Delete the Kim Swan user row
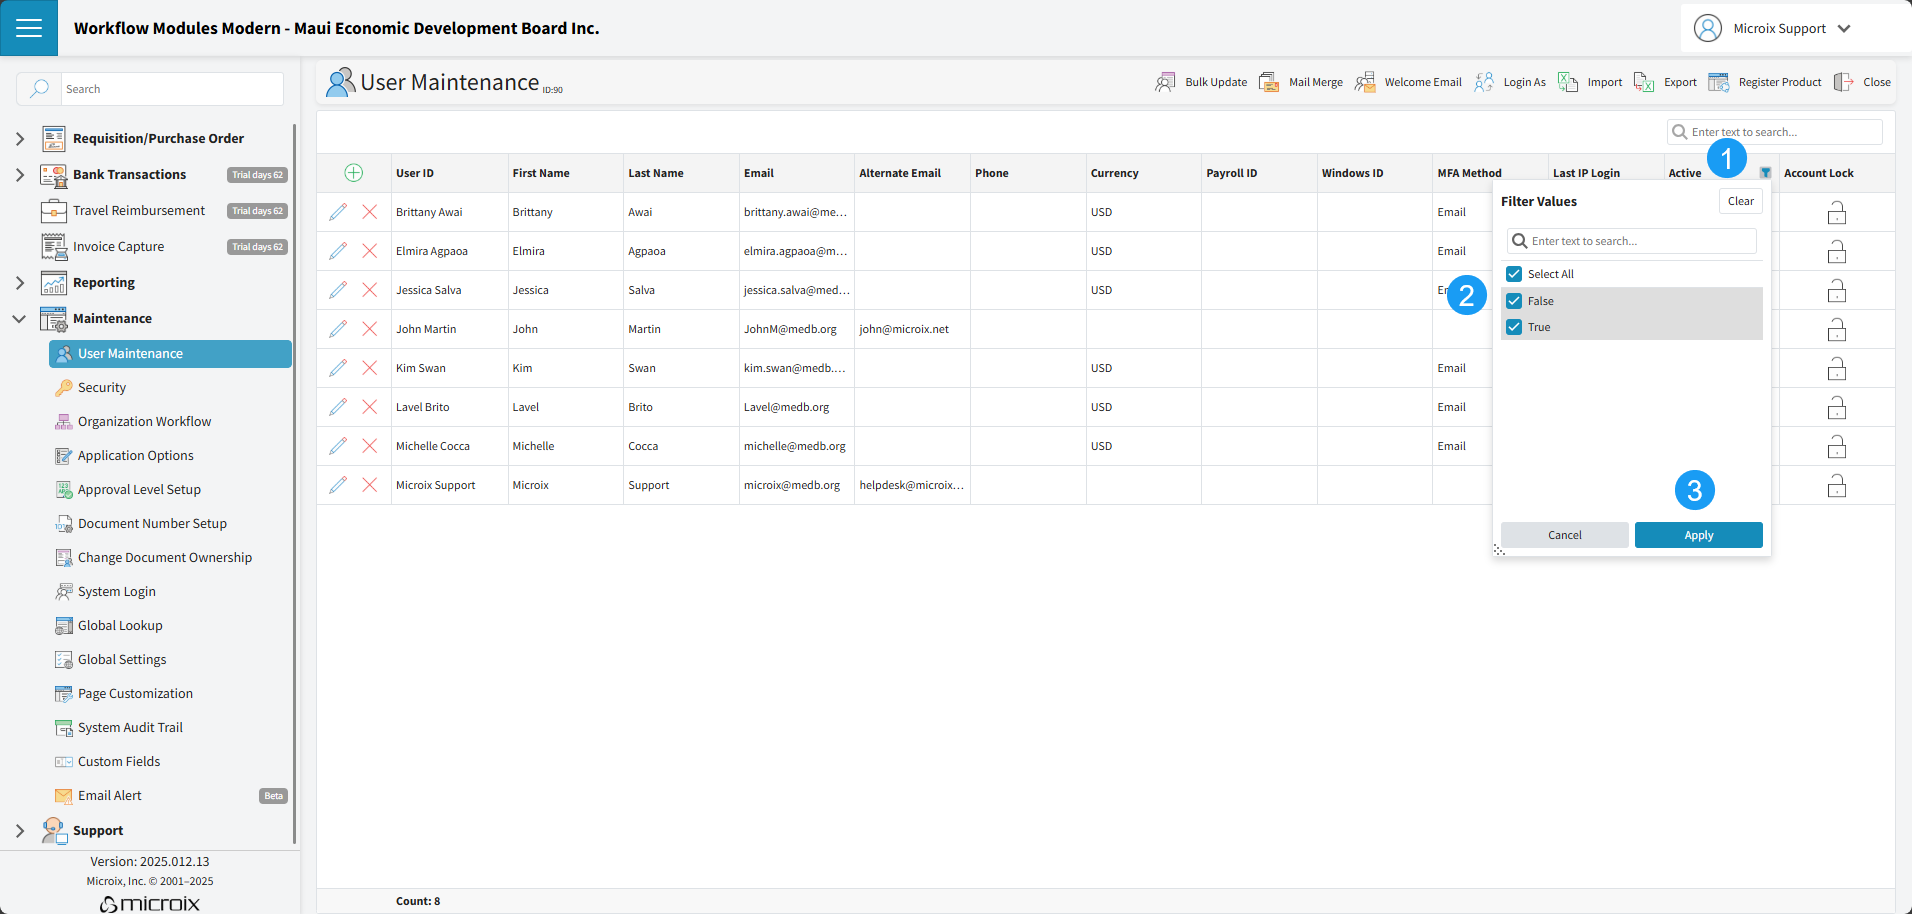The width and height of the screenshot is (1912, 914). pos(370,368)
